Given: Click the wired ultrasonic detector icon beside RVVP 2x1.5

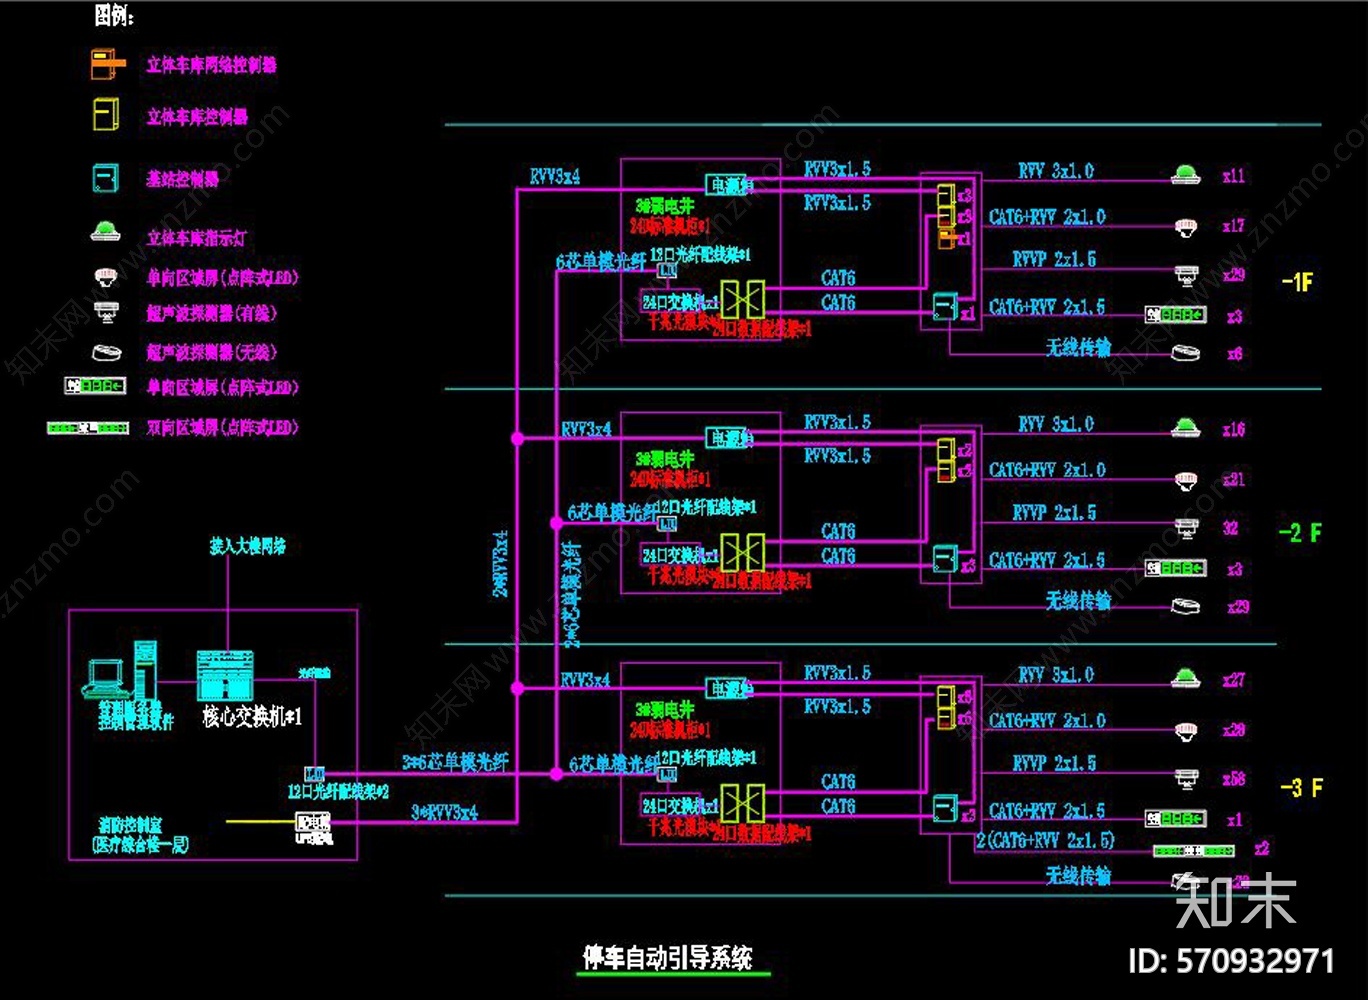Looking at the screenshot, I should 1186,275.
